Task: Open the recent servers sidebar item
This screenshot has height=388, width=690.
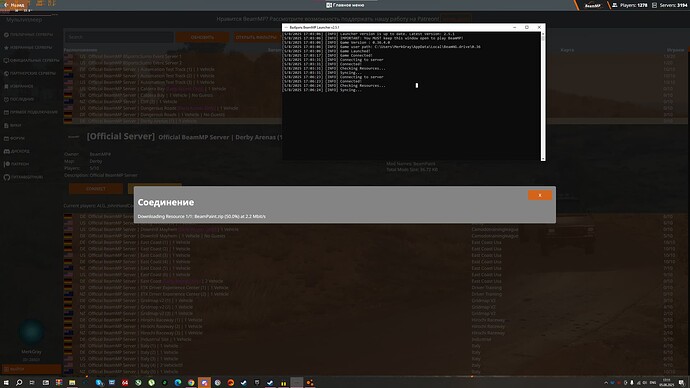Action: (x=19, y=99)
